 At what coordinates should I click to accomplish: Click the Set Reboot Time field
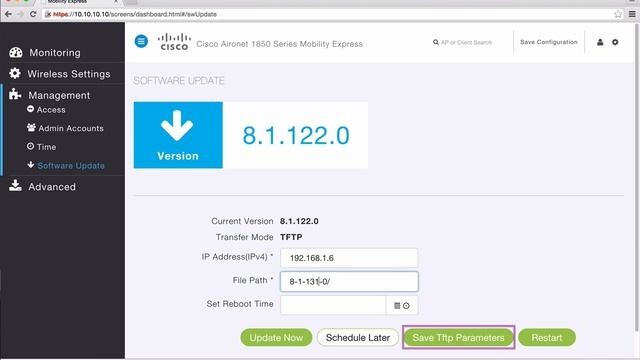click(x=333, y=305)
